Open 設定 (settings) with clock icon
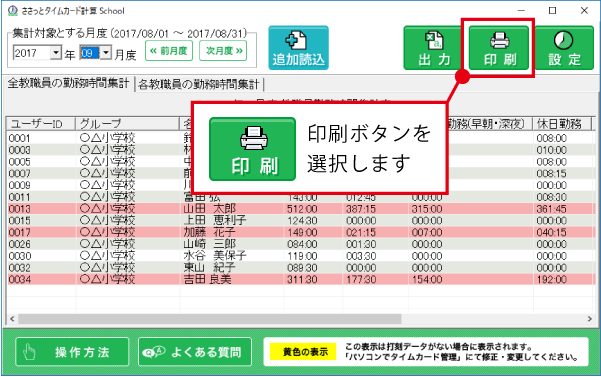 564,48
